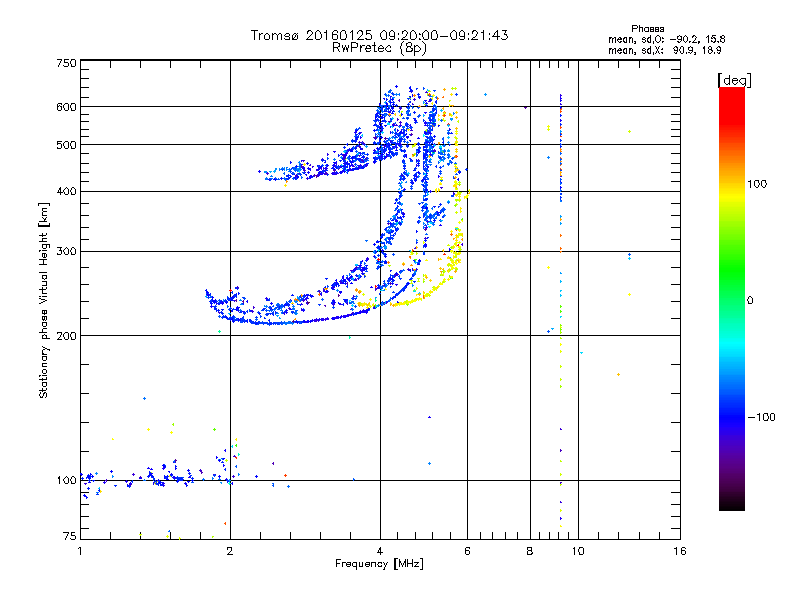Click the y-axis tick label '200'
This screenshot has height=600, width=800.
coord(66,336)
